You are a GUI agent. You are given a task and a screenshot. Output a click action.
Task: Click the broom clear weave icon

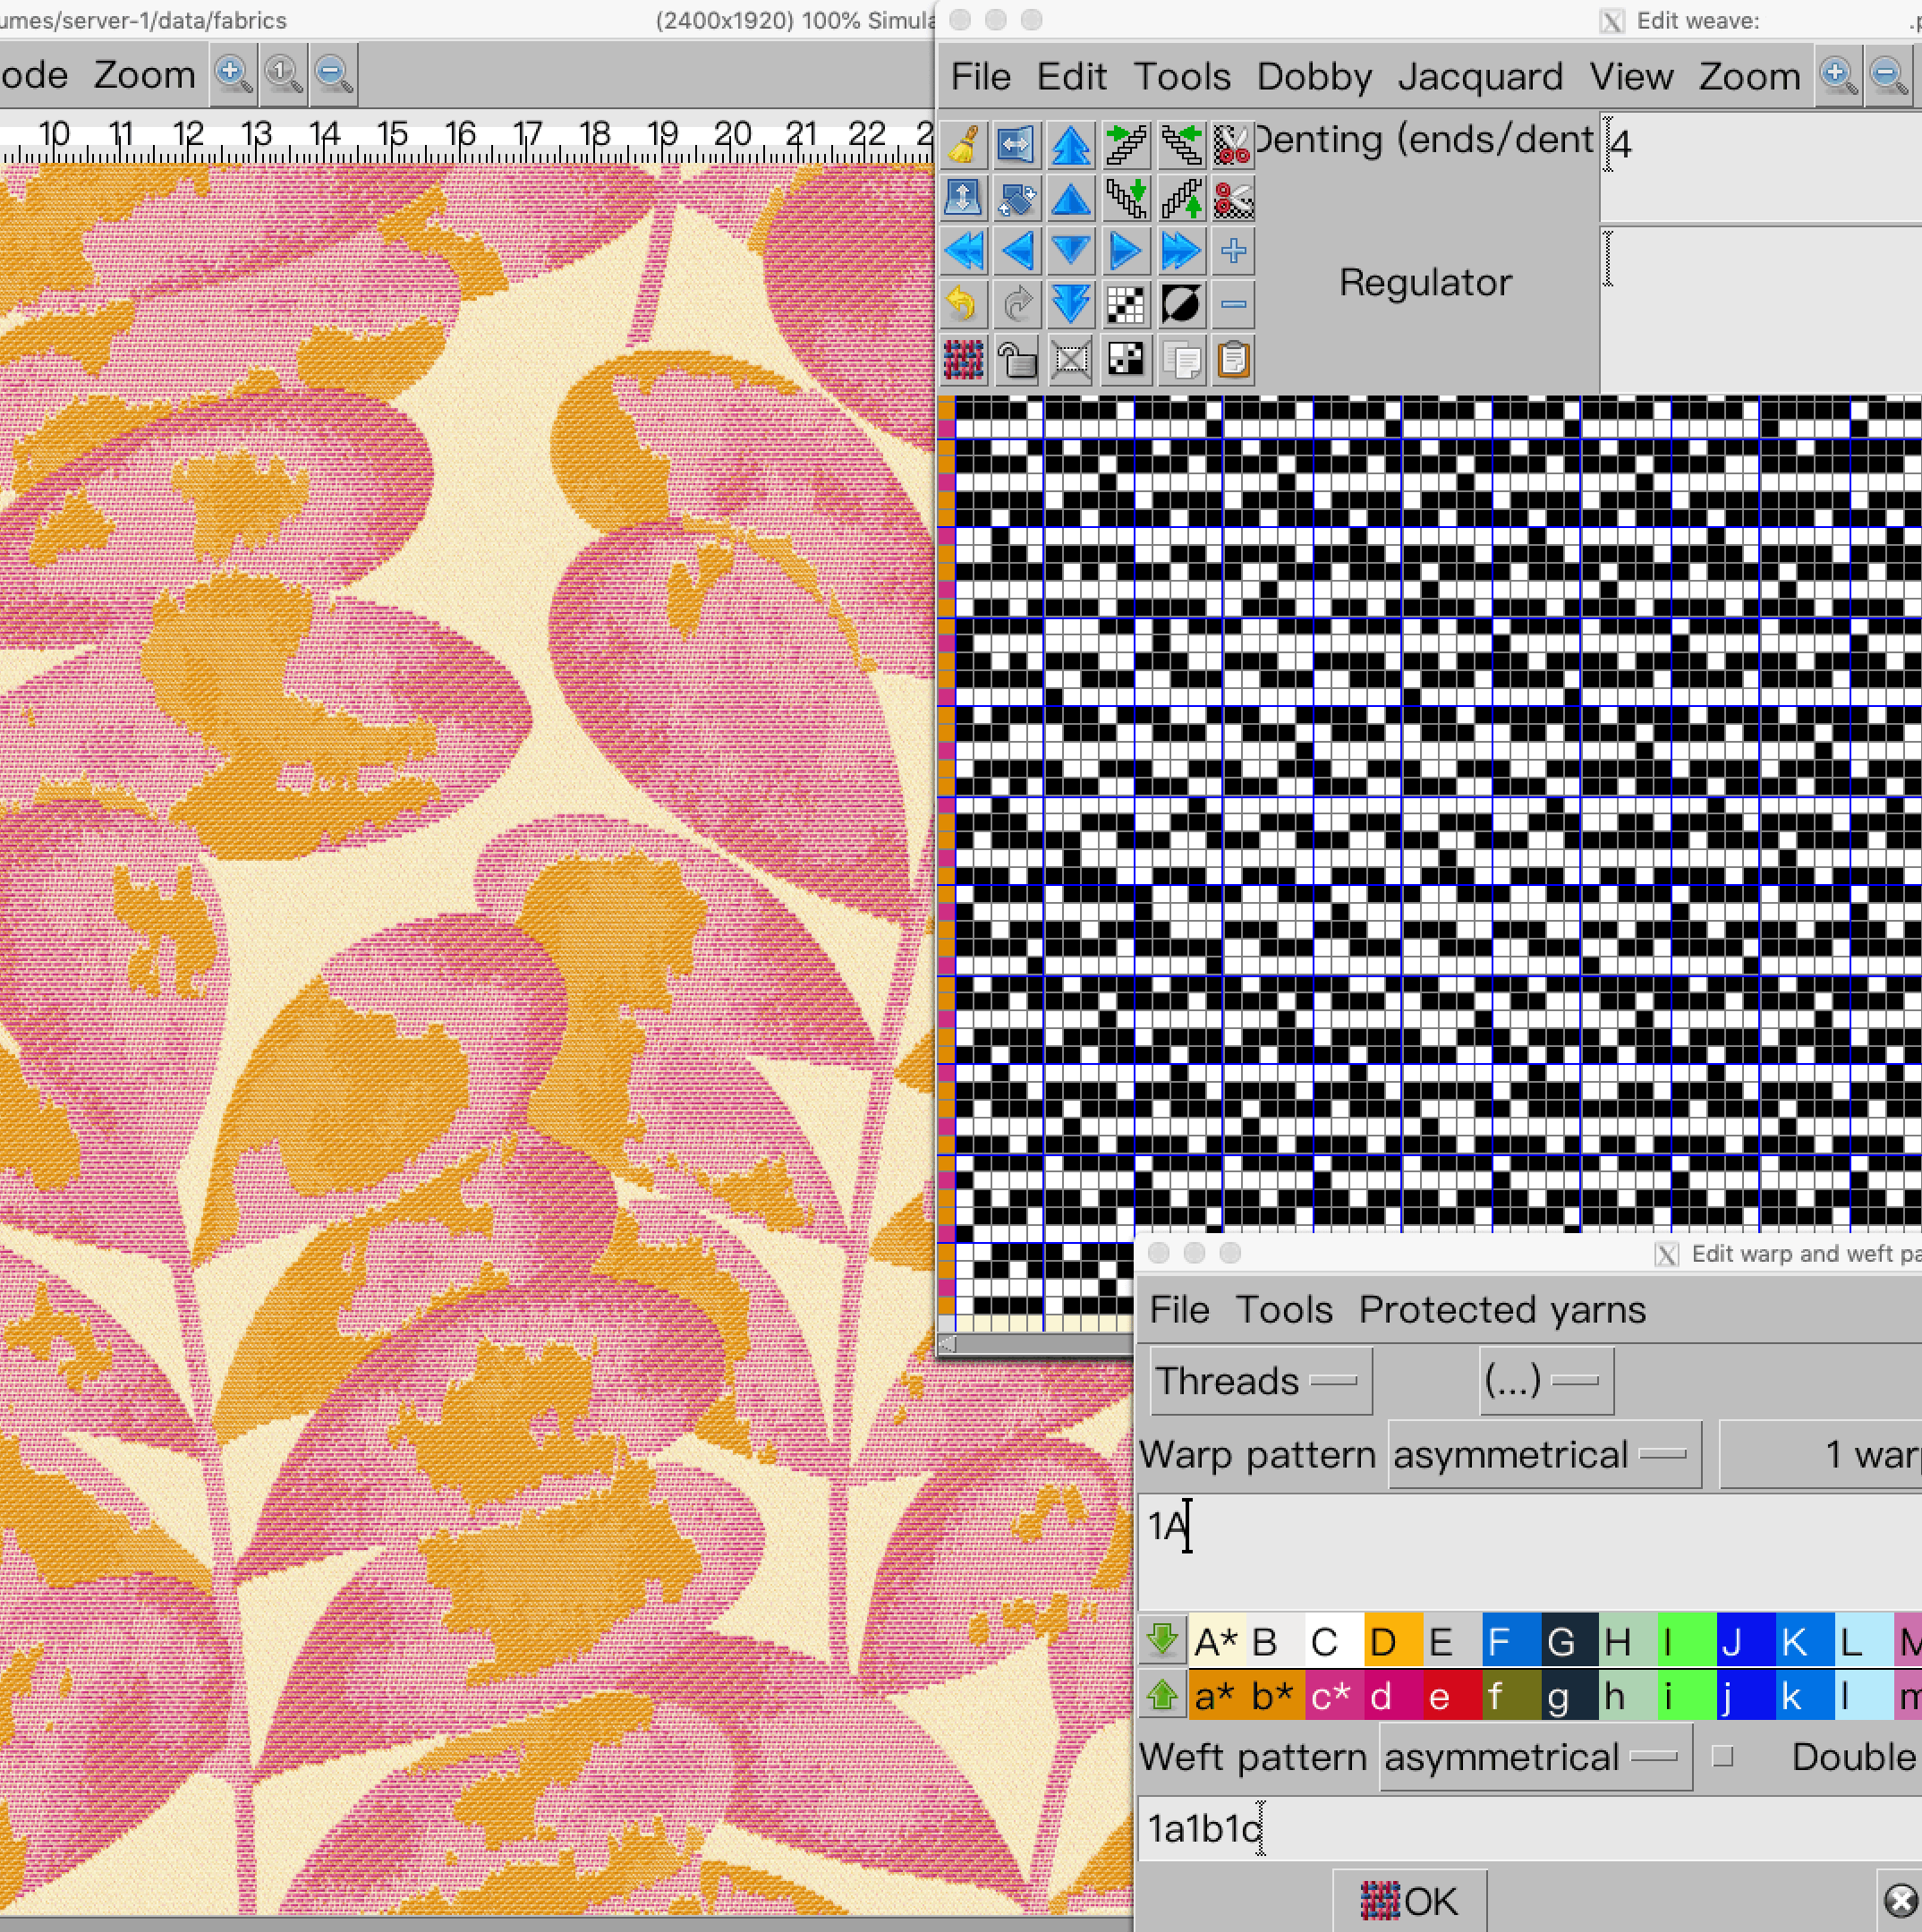963,144
